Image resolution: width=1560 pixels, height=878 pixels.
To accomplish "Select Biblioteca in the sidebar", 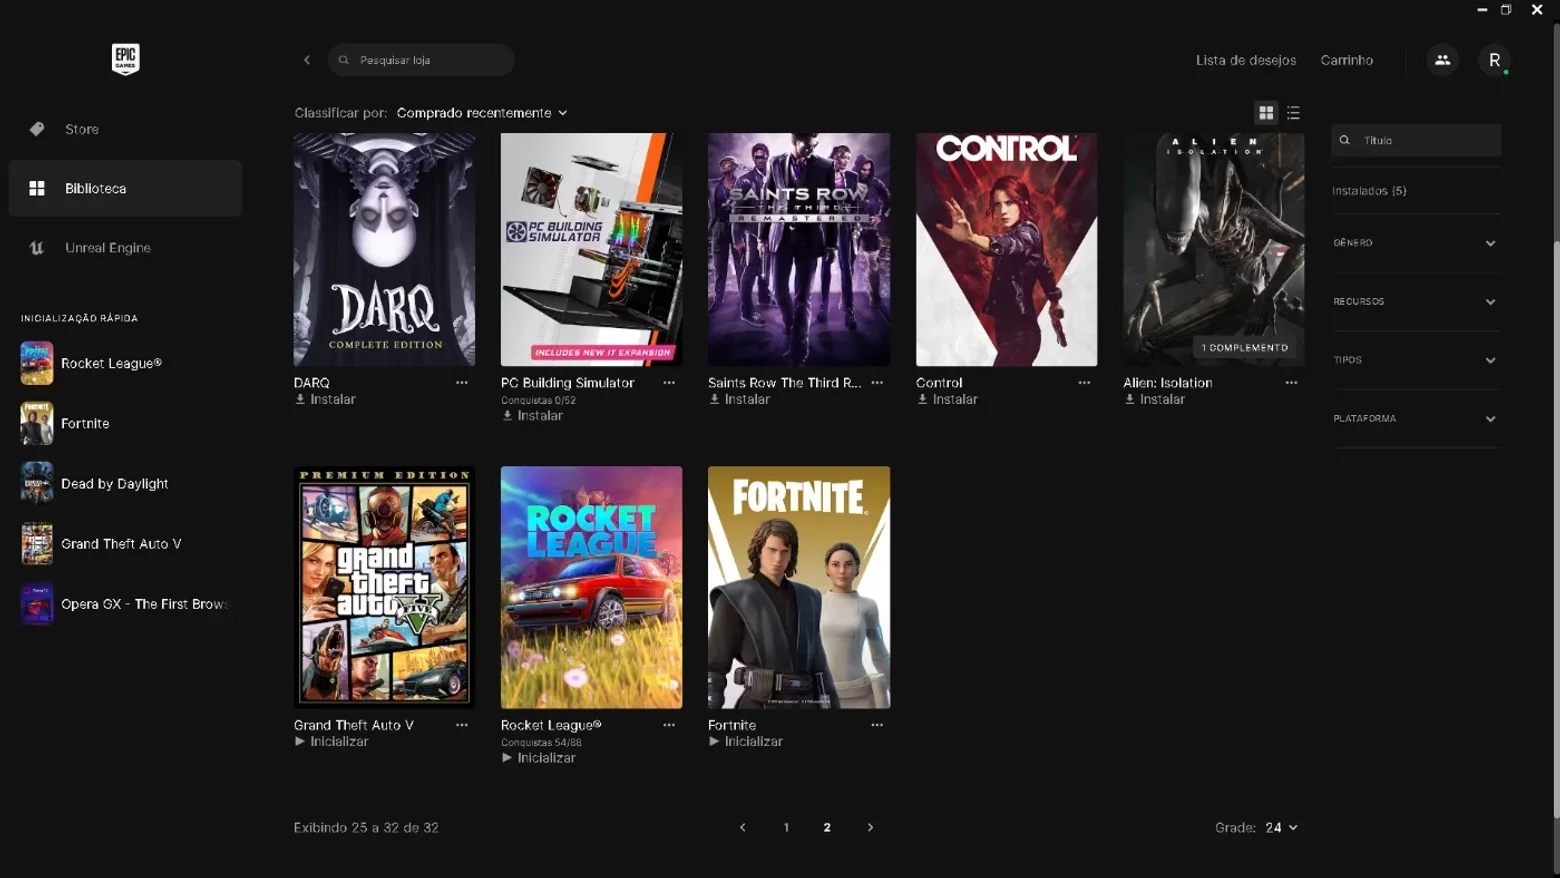I will 125,188.
